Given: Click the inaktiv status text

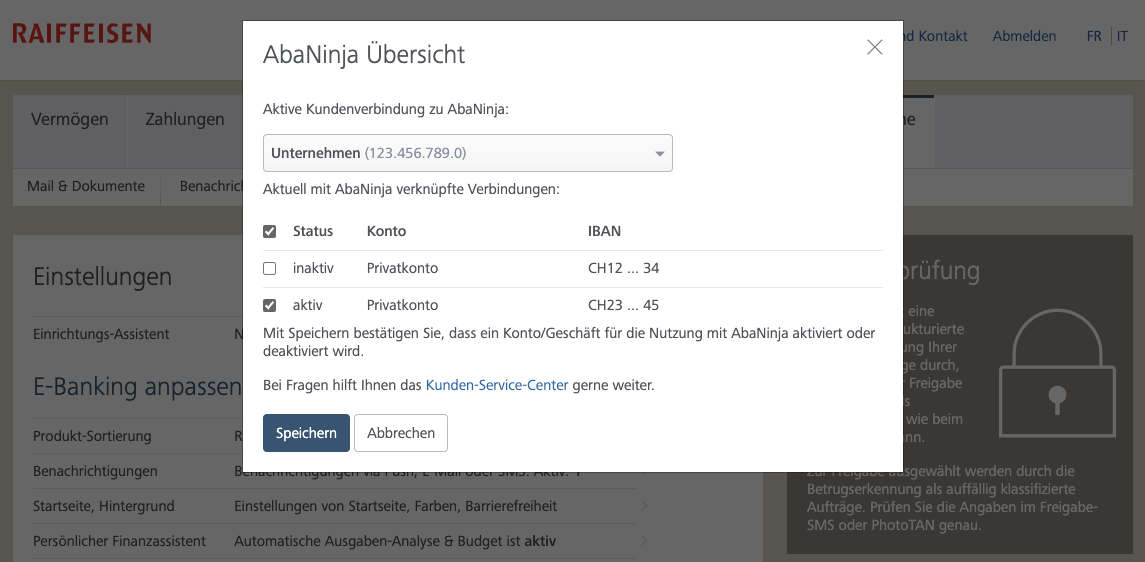Looking at the screenshot, I should (x=313, y=269).
